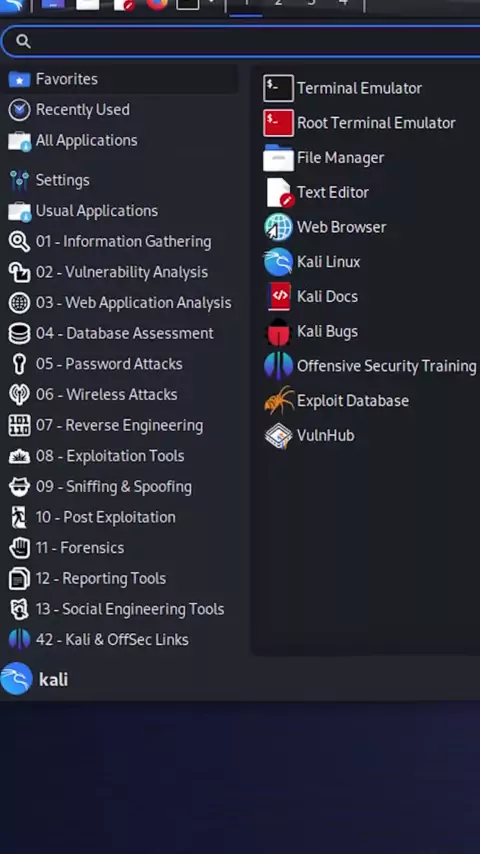The image size is (480, 854).
Task: Open 42 - Kali & OffSec Links
Action: click(119, 639)
